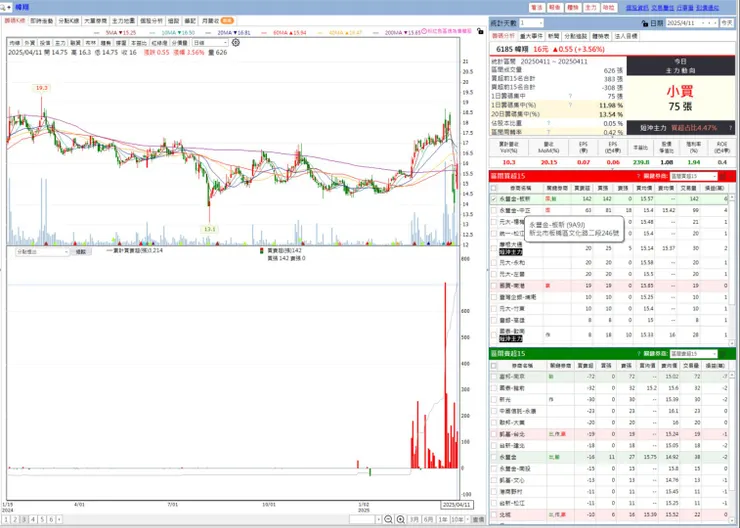Open the 日期 2025/4/11 date picker
Viewport: 740px width, 528px height.
pyautogui.click(x=692, y=23)
